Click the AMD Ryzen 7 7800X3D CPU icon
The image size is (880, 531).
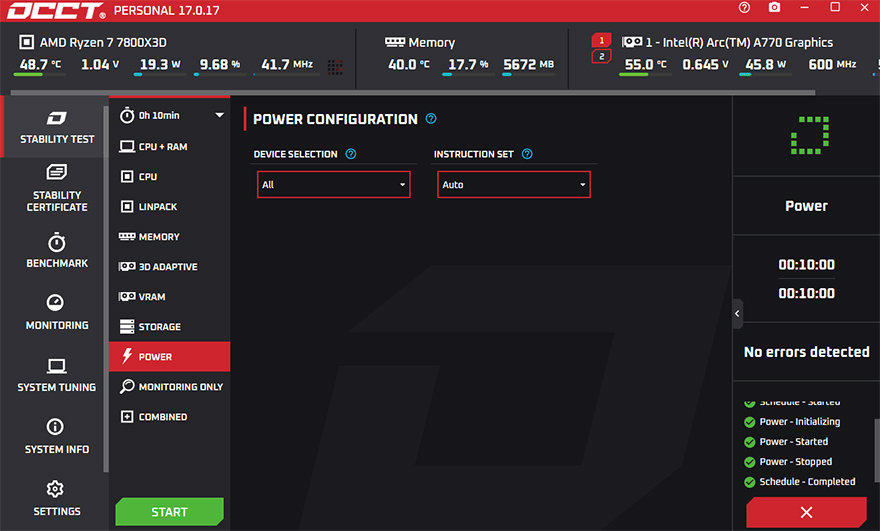[x=26, y=42]
